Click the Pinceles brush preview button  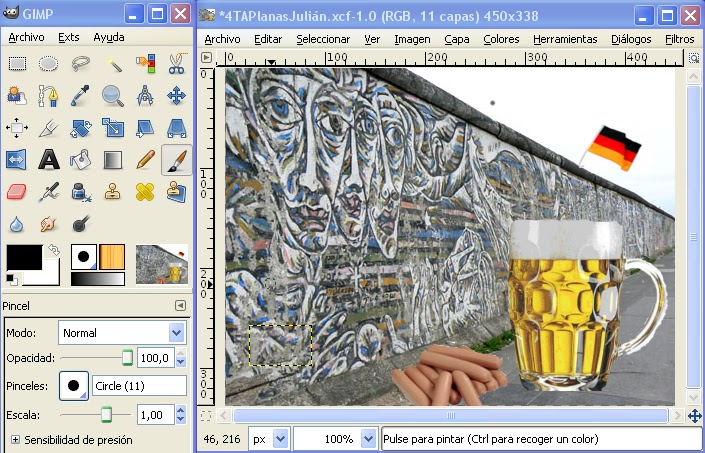pos(74,386)
